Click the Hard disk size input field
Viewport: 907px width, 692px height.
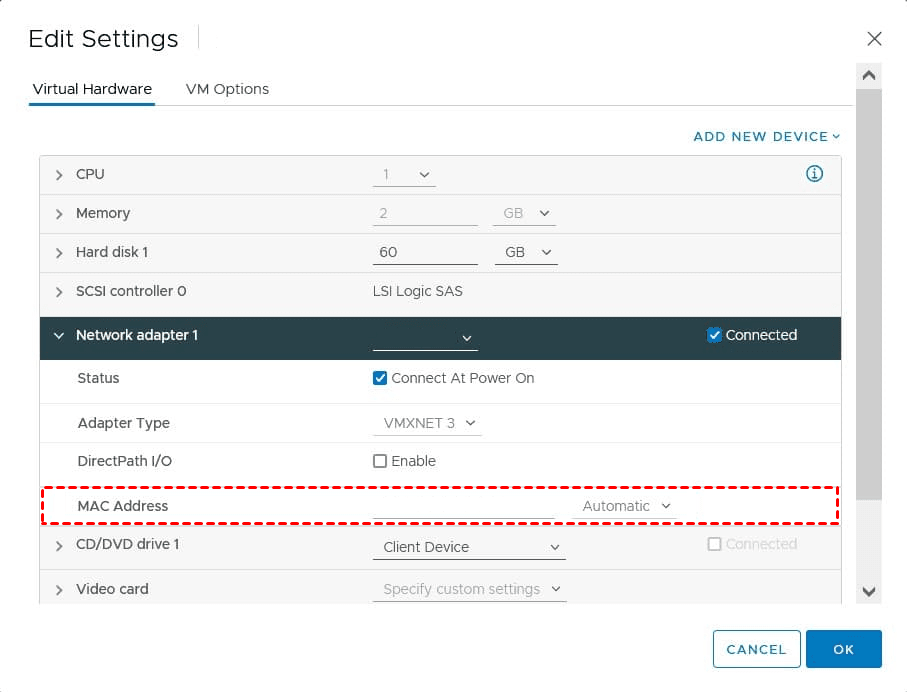[x=425, y=252]
